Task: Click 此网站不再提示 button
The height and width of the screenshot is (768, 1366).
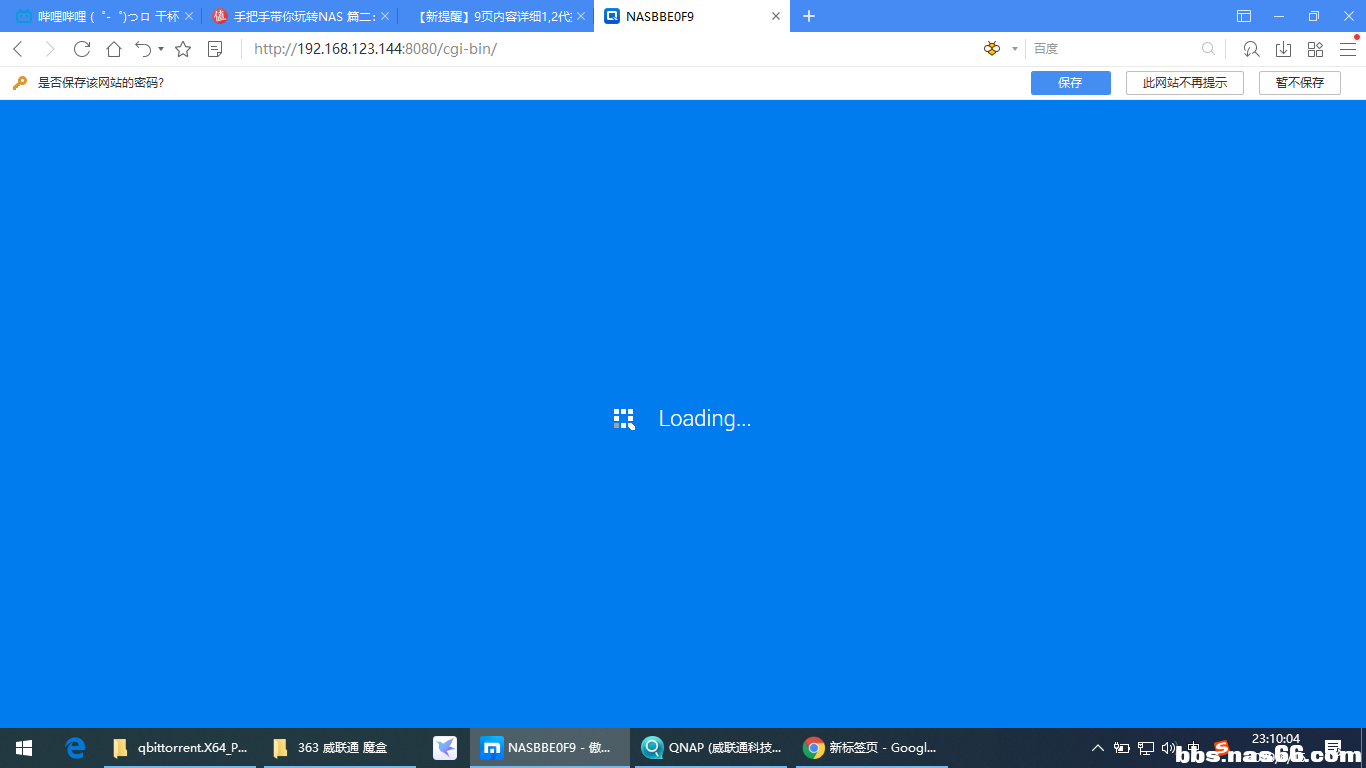Action: click(1184, 83)
